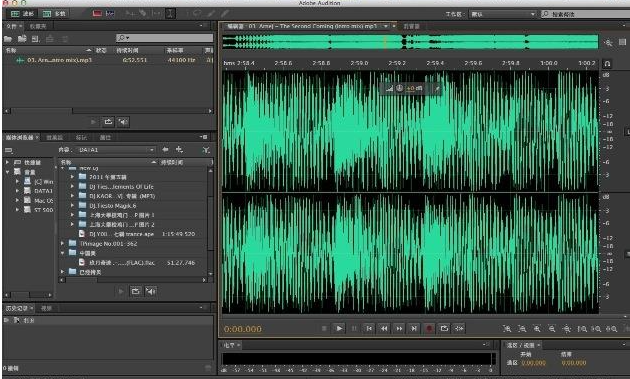Expand the ST 500 drive in the tree
This screenshot has height=379, width=630.
tap(17, 209)
